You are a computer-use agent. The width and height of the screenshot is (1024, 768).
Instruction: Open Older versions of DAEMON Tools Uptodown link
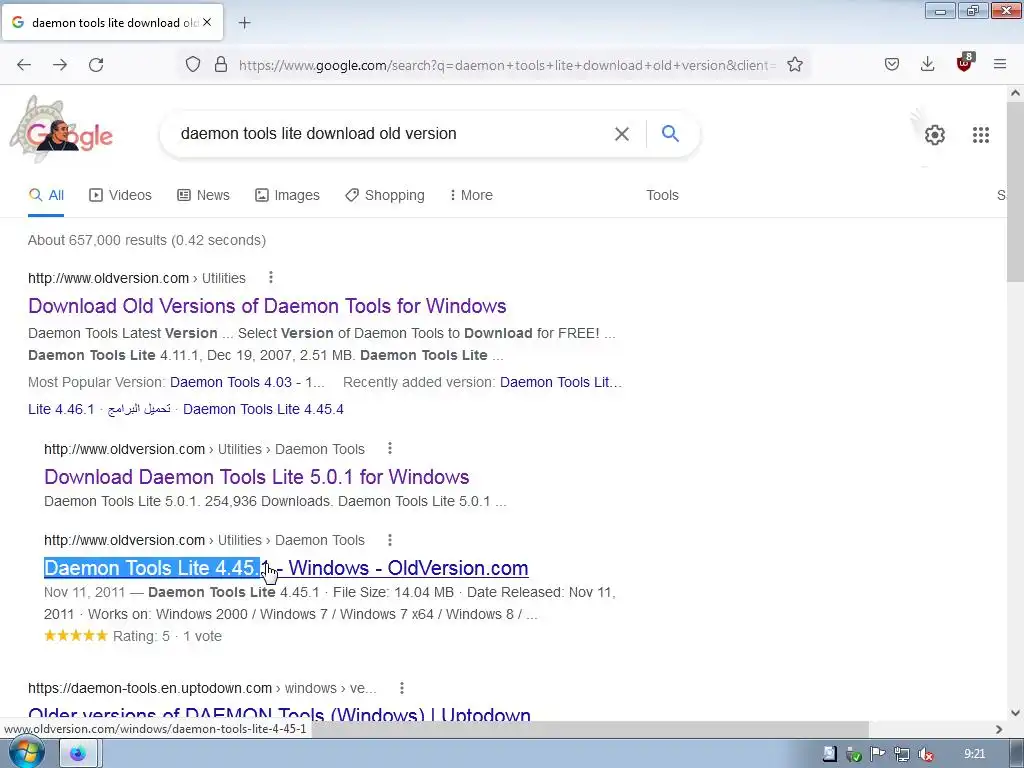coord(280,713)
